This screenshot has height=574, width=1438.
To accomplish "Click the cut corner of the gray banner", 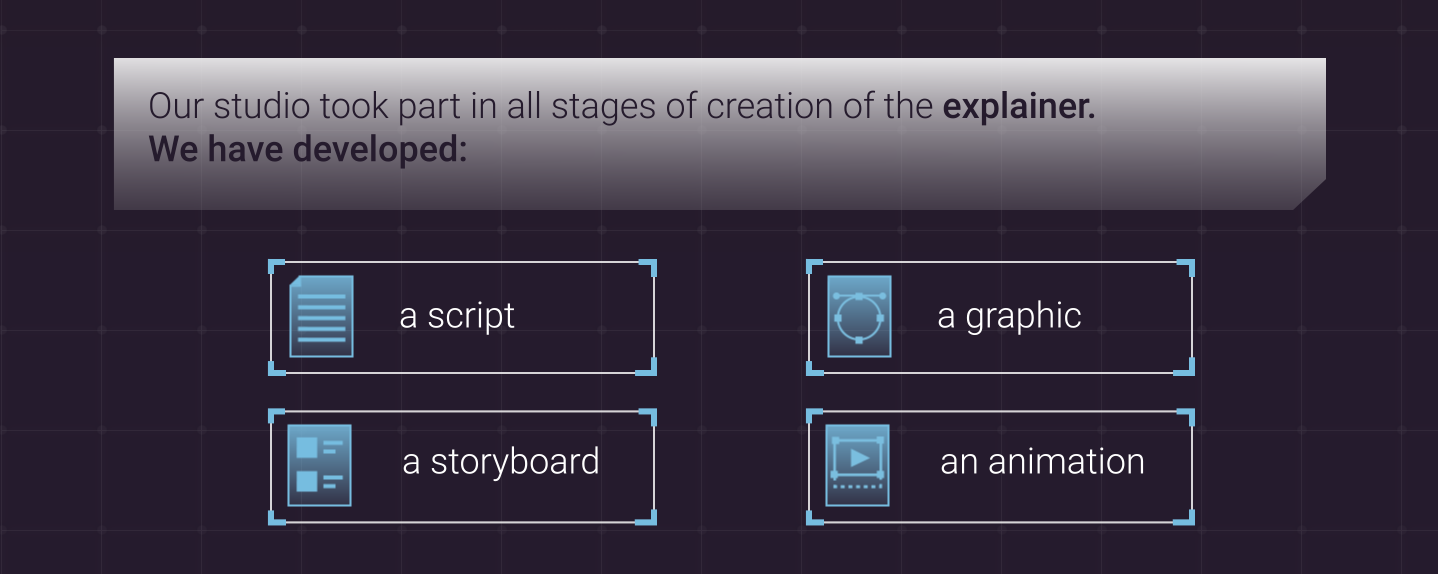I will point(1311,195).
